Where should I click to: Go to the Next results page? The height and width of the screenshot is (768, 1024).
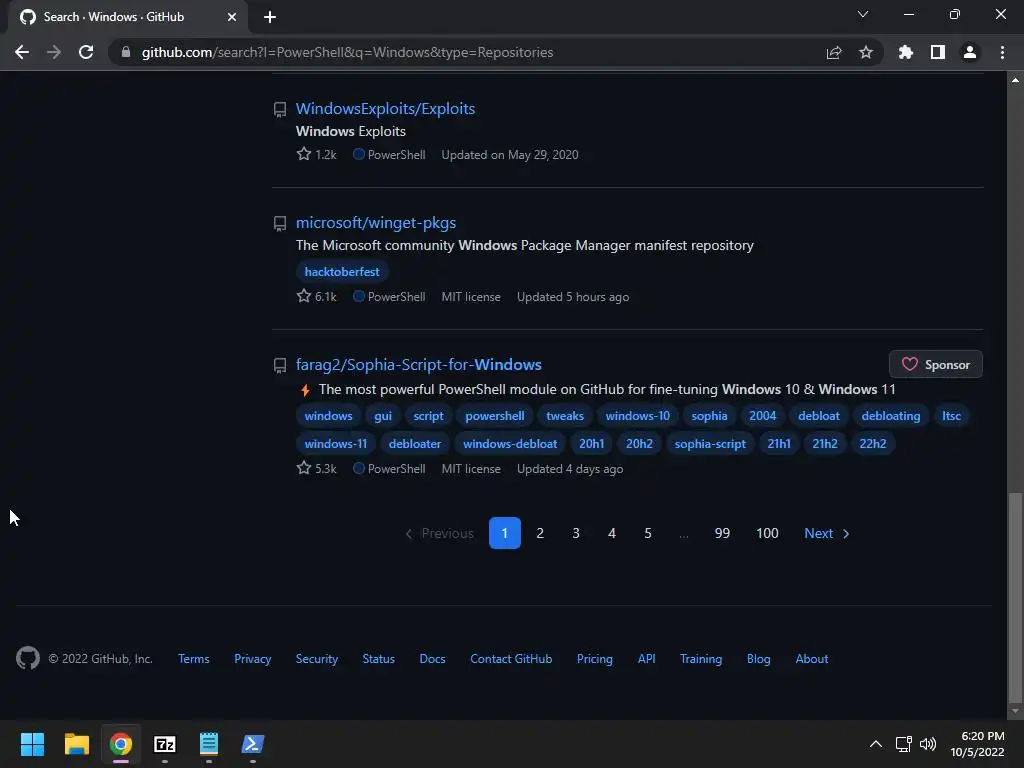[827, 533]
